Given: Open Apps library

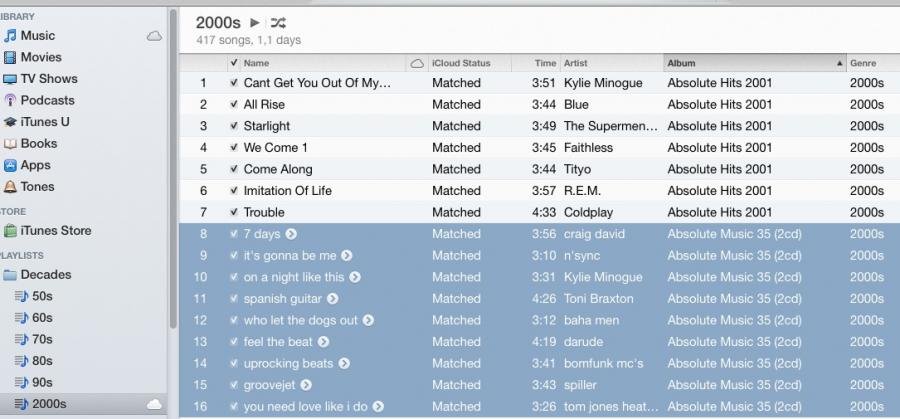Looking at the screenshot, I should coord(35,165).
